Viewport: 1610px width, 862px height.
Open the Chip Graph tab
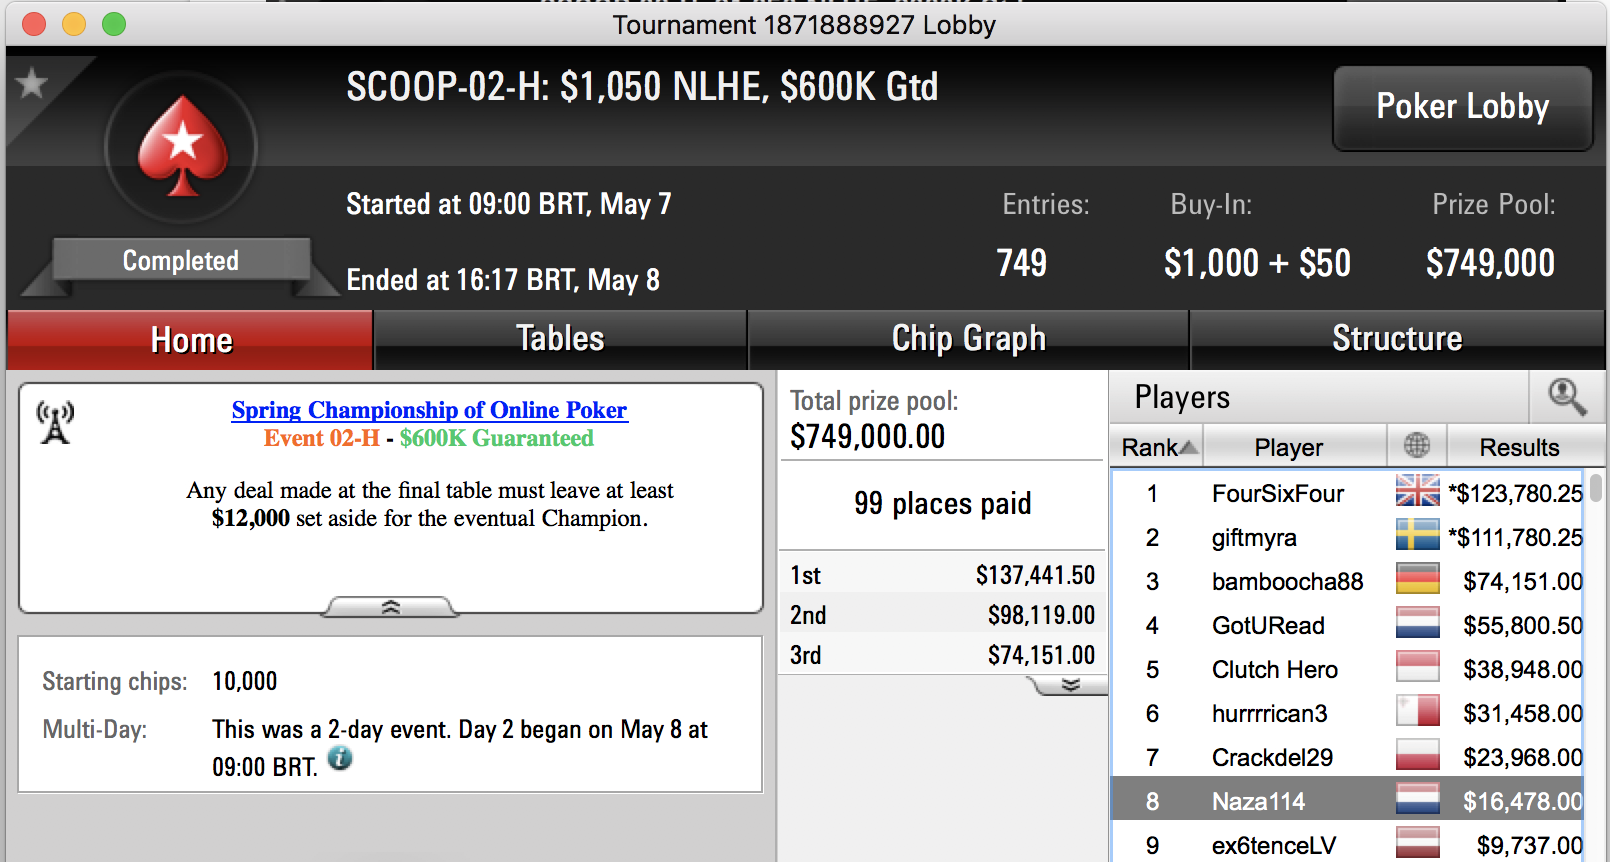click(968, 339)
